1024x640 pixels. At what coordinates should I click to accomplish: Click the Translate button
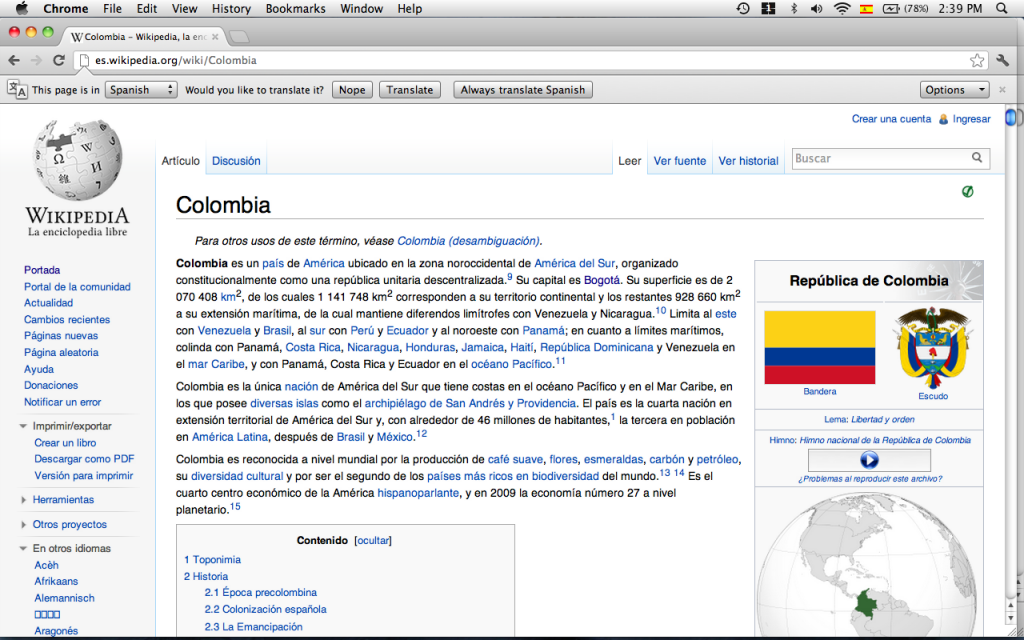click(x=409, y=89)
